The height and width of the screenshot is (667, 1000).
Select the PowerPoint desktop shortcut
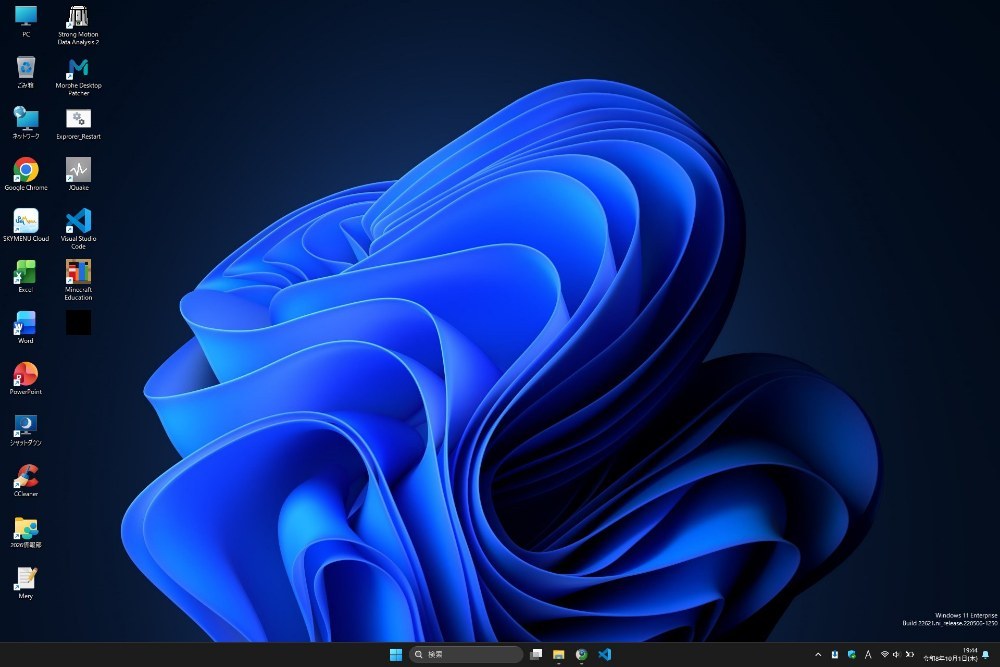click(x=26, y=378)
